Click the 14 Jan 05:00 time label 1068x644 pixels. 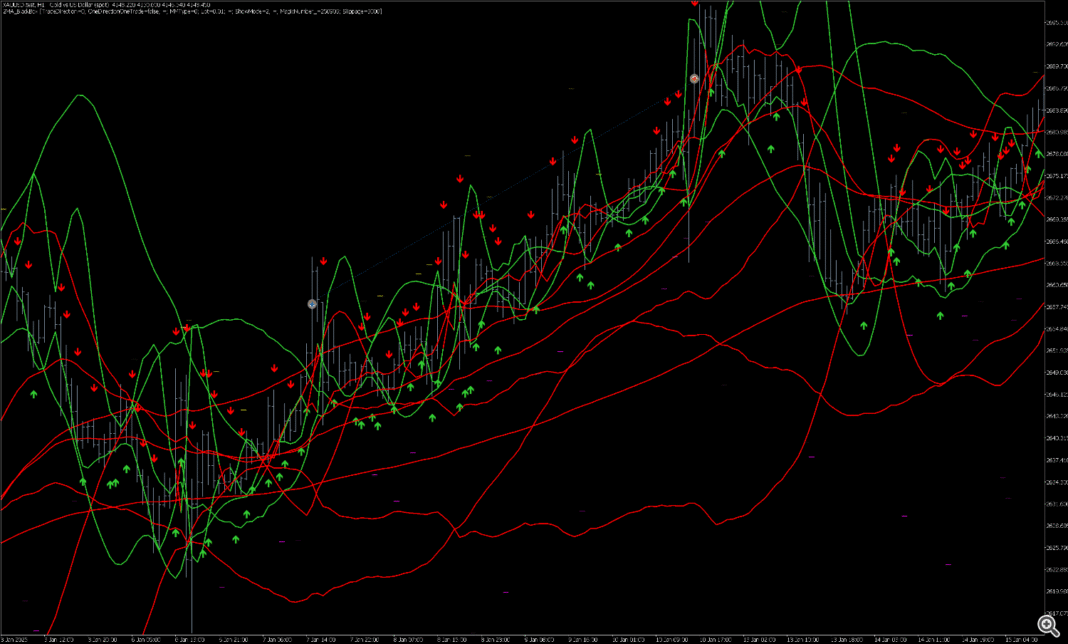[891, 637]
